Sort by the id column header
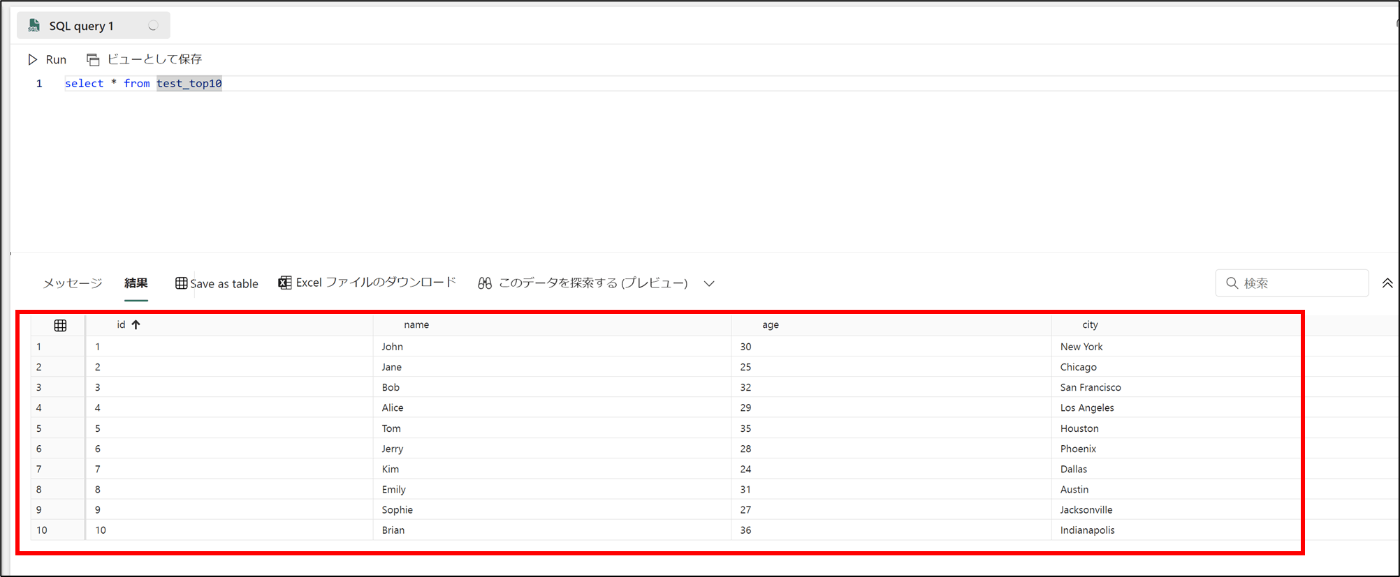1400x577 pixels. coord(229,325)
